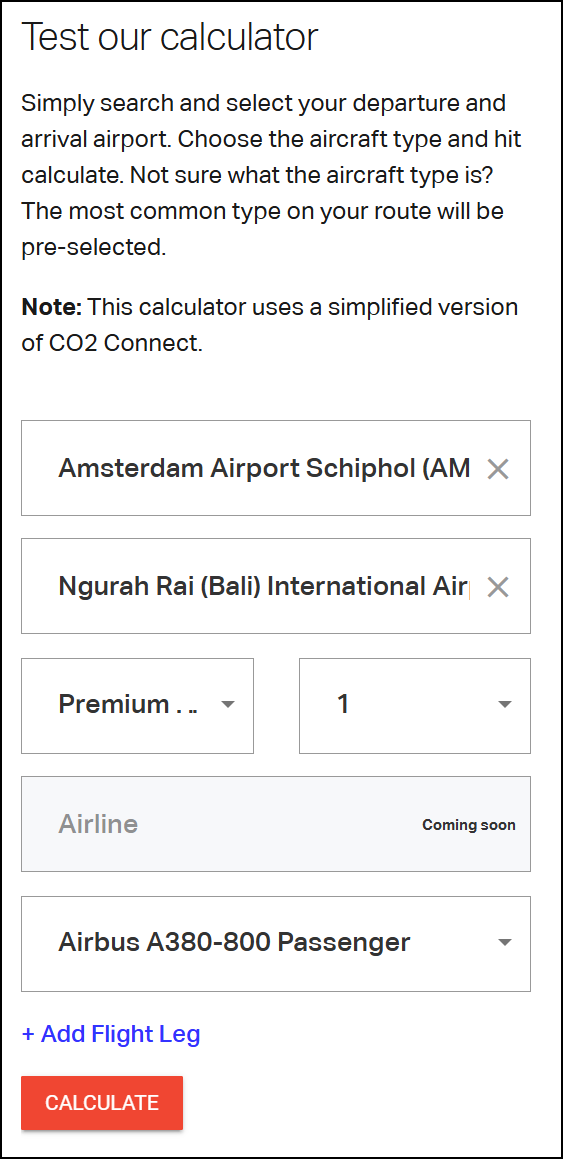563x1159 pixels.
Task: Click the Airline placeholder text
Action: [x=98, y=823]
